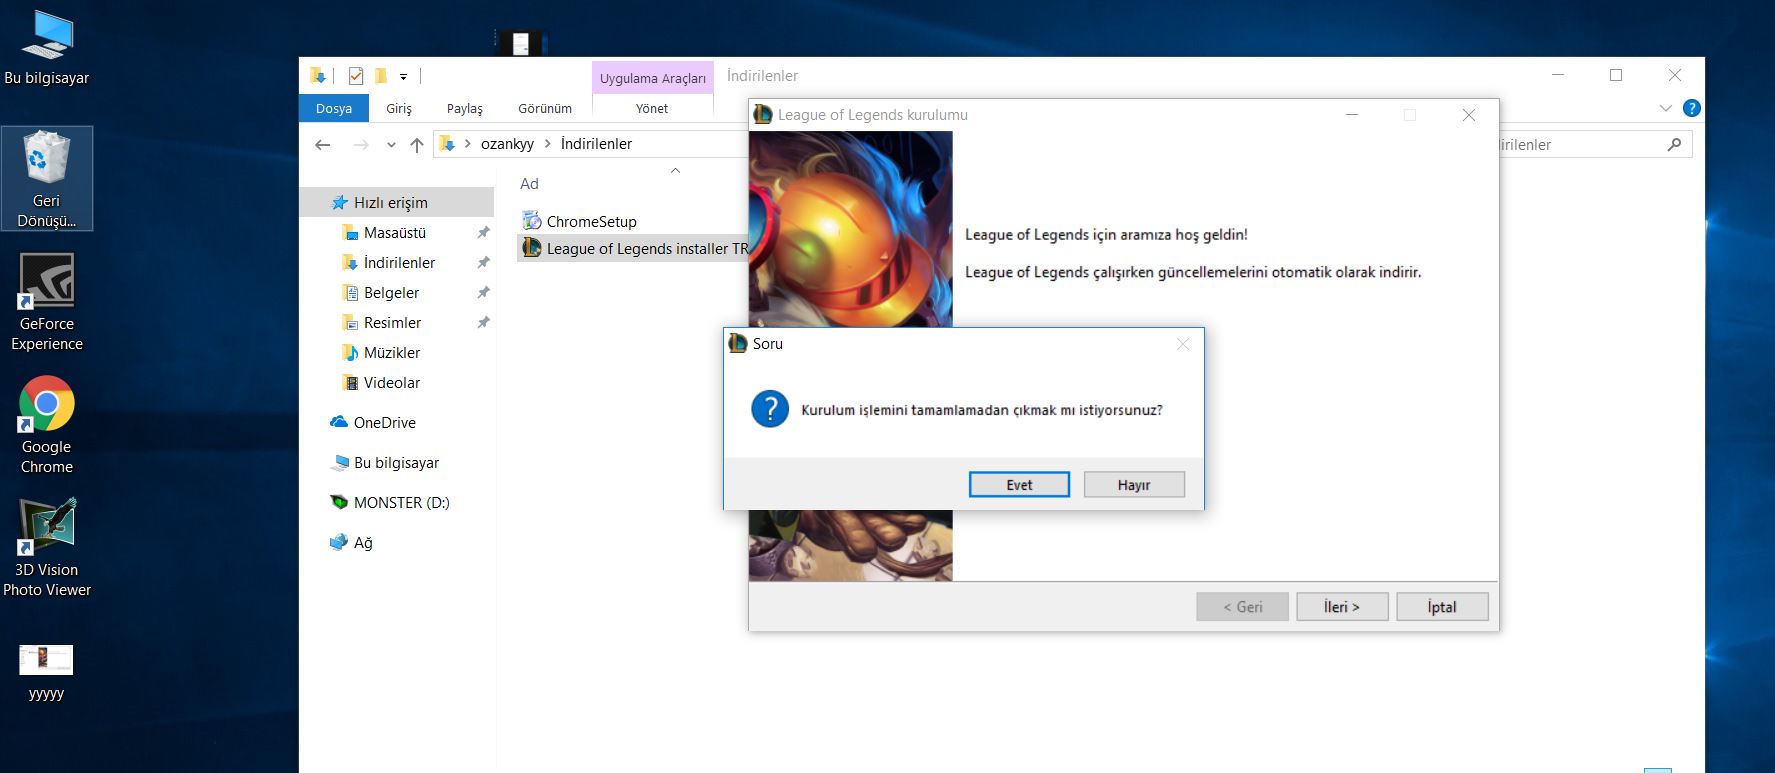The image size is (1775, 773).
Task: Click the İleri button in installer
Action: tap(1342, 606)
